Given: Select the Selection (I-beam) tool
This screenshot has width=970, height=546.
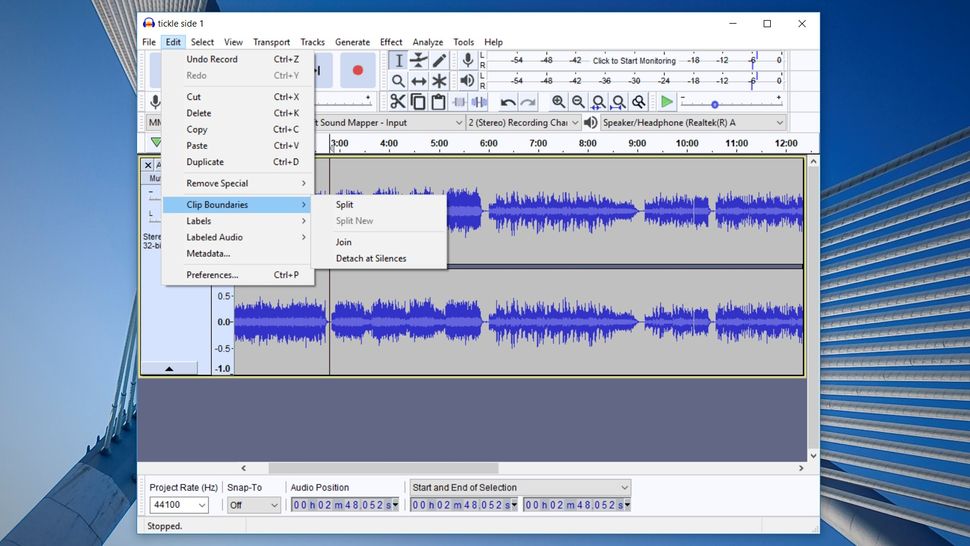Looking at the screenshot, I should coord(398,61).
